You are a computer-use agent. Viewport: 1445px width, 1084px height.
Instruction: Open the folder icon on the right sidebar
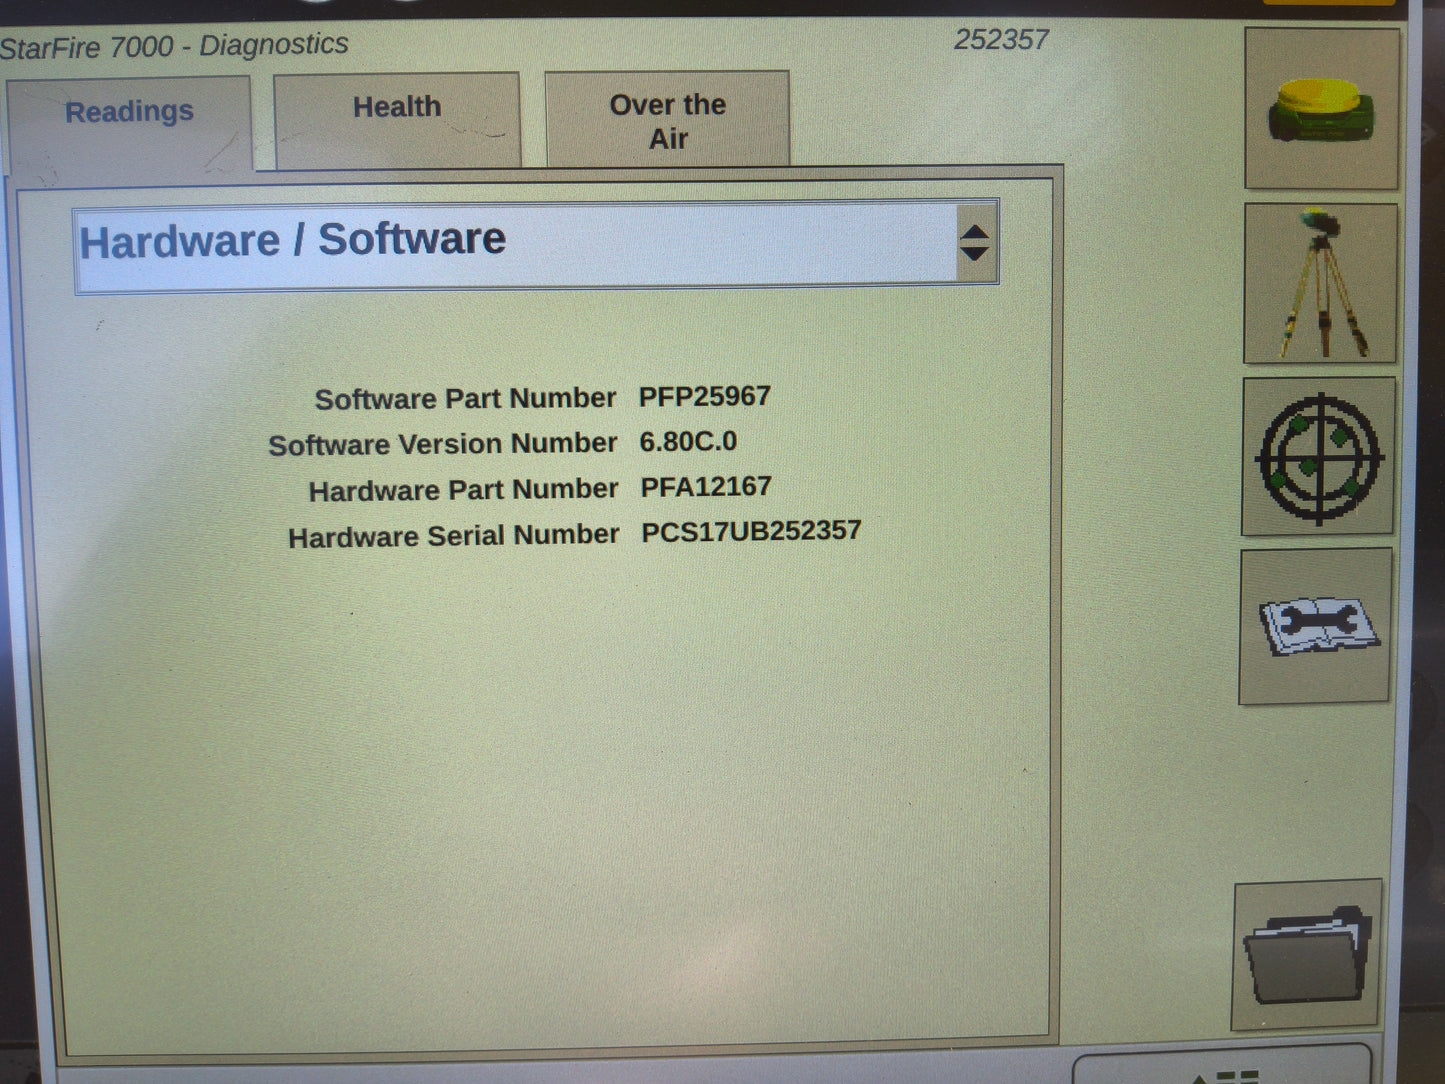pyautogui.click(x=1308, y=955)
